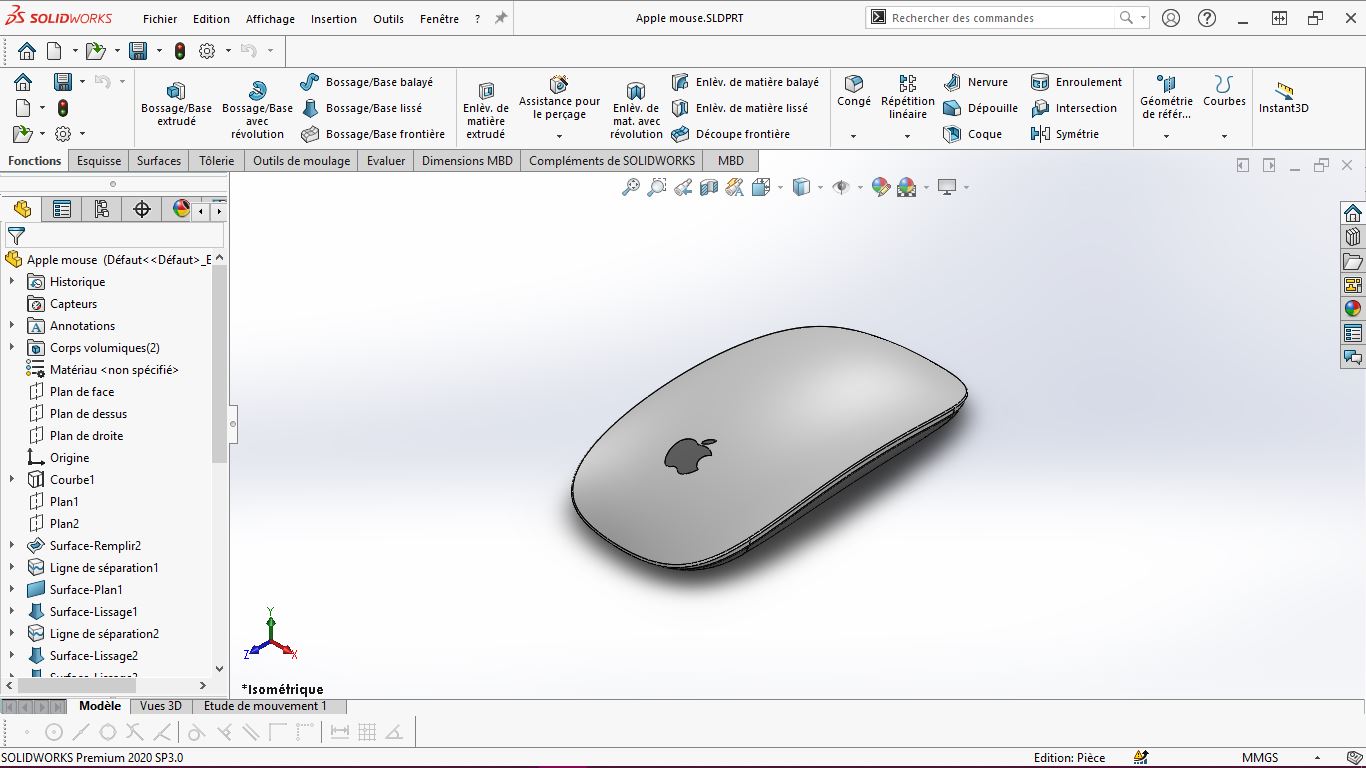This screenshot has width=1366, height=768.
Task: Click the Rechercher des commandes search field
Action: (1003, 18)
